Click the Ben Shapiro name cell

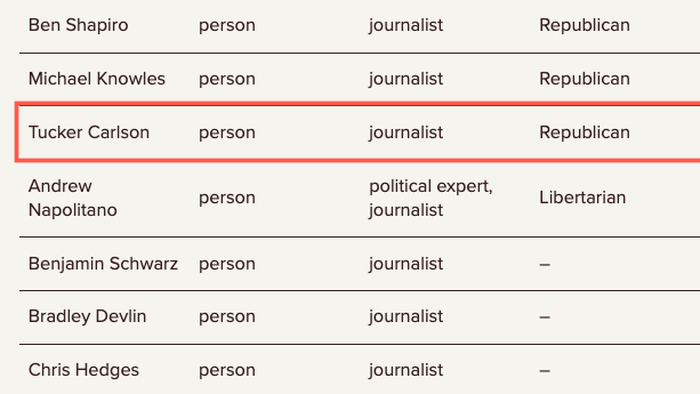click(78, 25)
